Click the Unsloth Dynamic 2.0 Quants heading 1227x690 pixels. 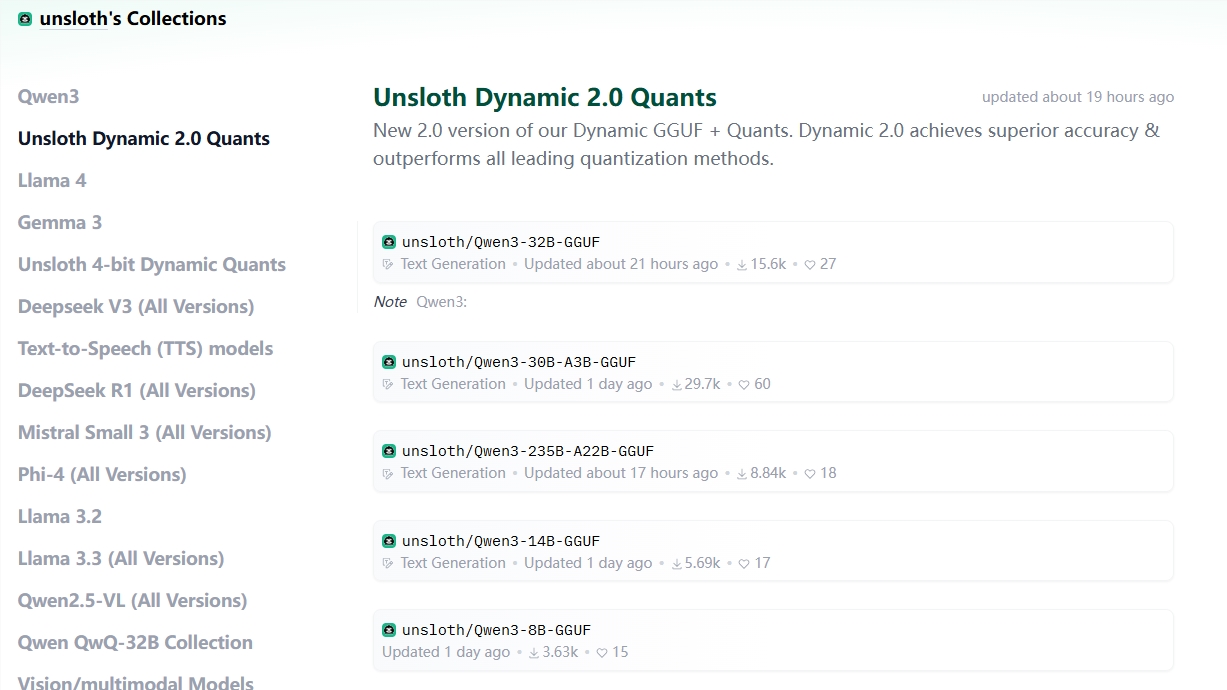pyautogui.click(x=545, y=98)
